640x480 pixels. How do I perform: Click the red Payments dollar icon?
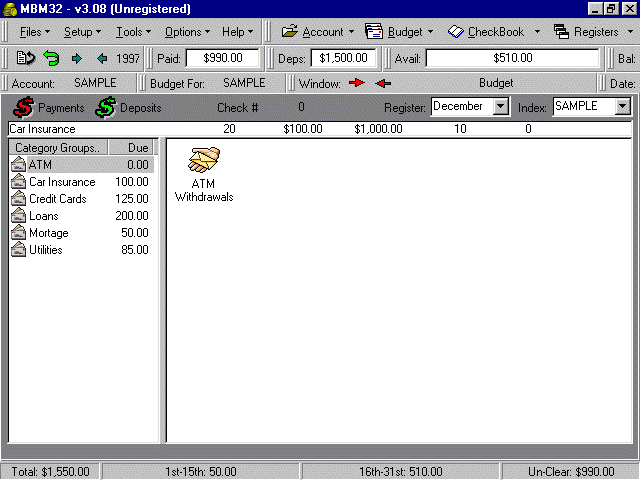pyautogui.click(x=22, y=107)
